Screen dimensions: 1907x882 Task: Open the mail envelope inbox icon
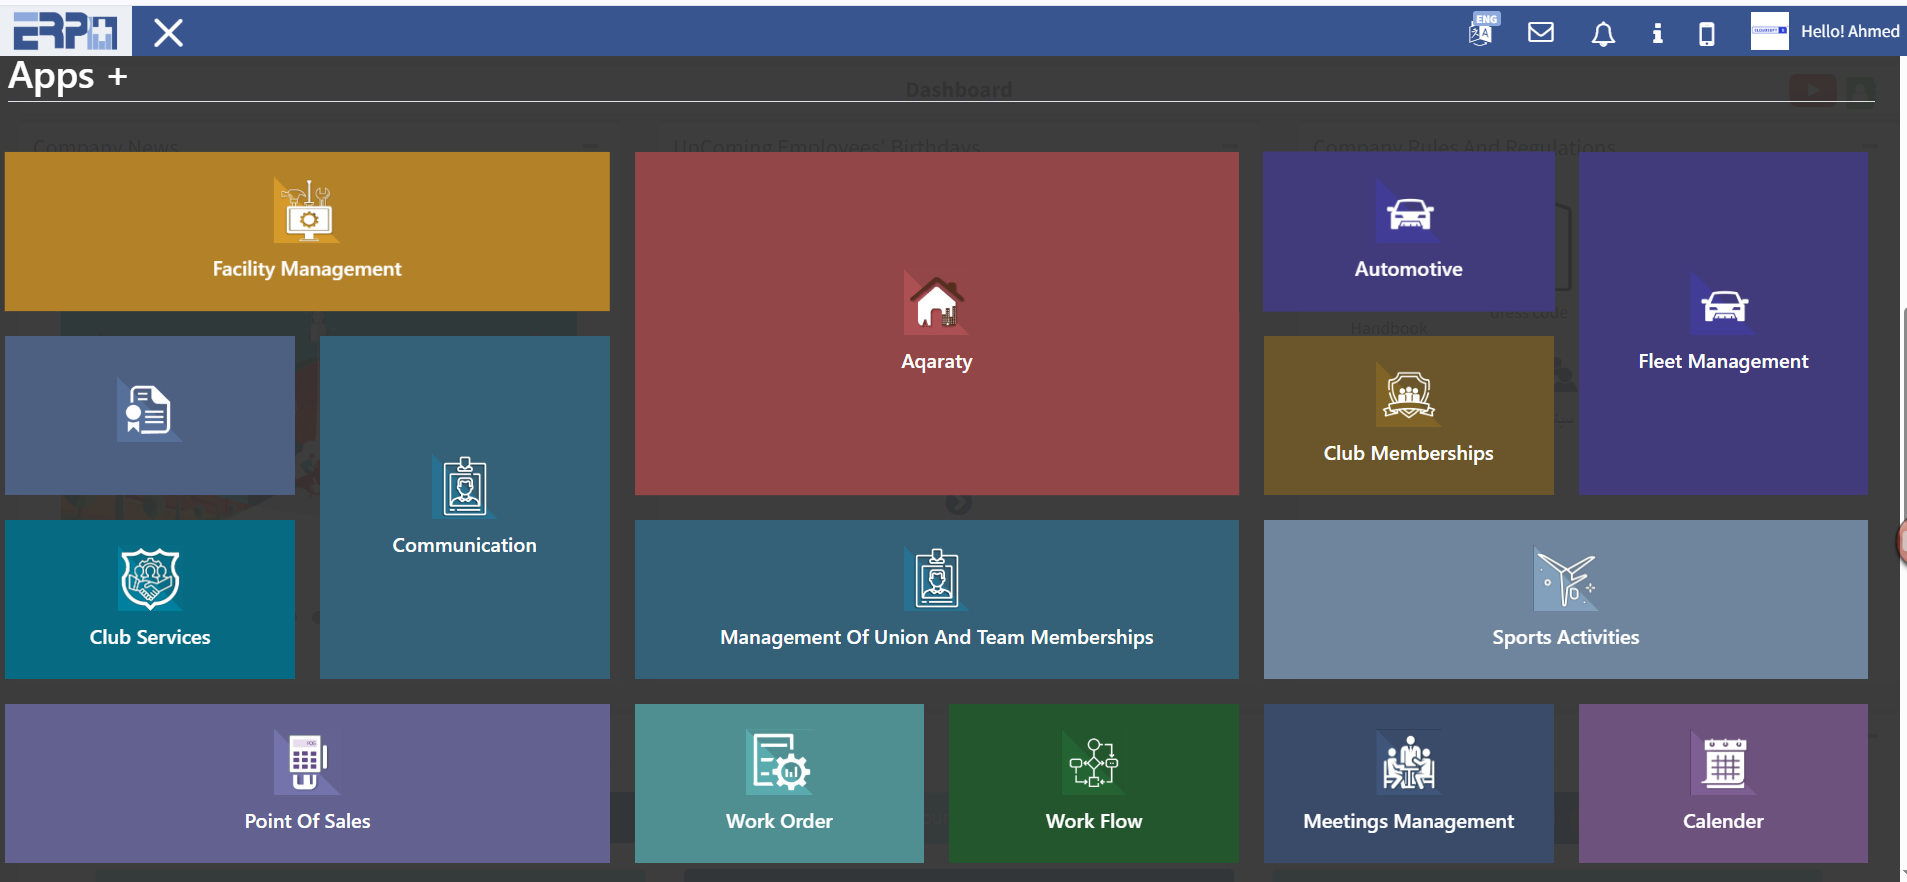(1541, 33)
